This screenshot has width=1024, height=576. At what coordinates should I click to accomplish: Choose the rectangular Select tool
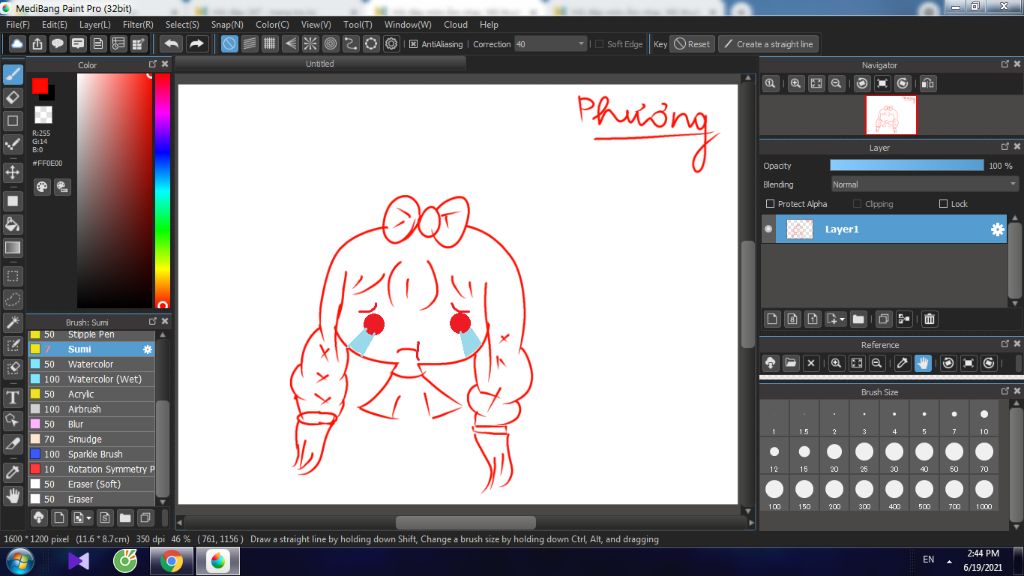point(12,276)
